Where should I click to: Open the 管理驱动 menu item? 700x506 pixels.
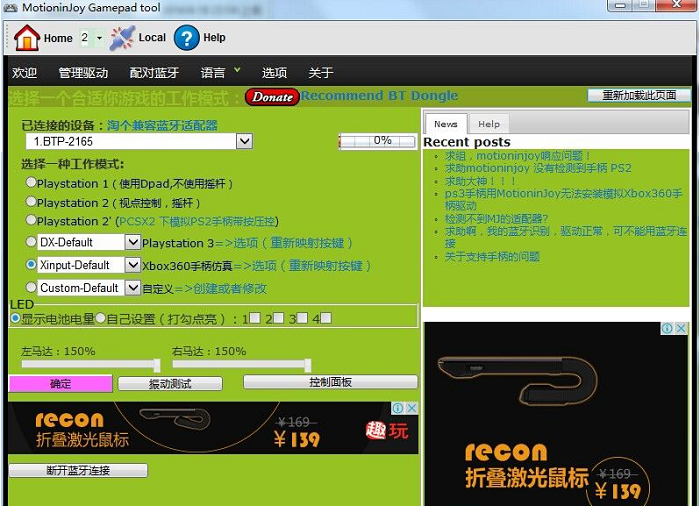click(x=83, y=72)
